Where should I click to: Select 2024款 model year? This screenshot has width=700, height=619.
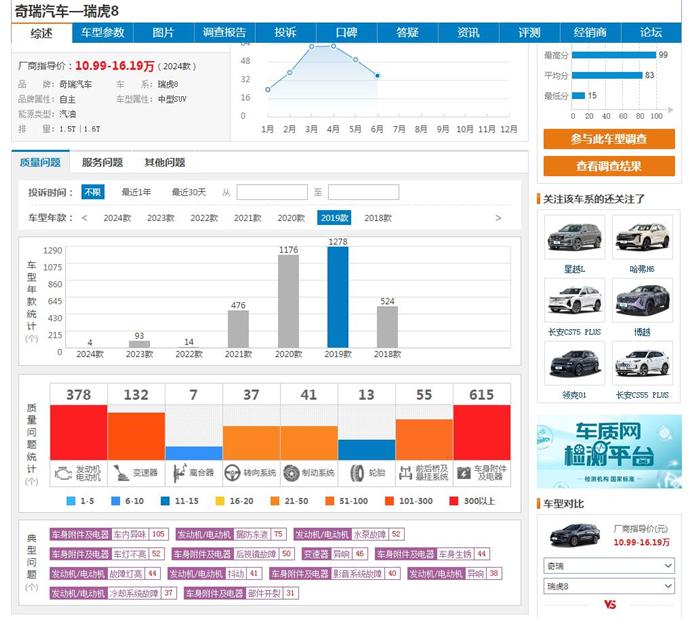(x=117, y=218)
